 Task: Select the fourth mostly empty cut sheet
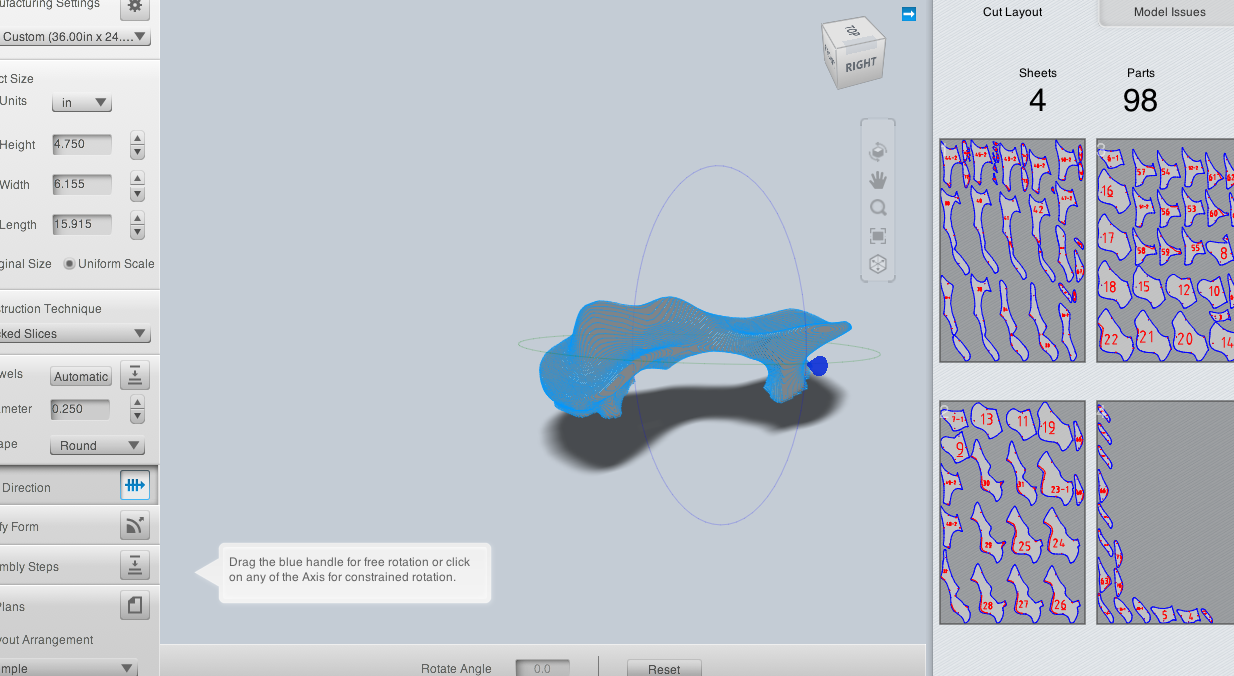1165,512
